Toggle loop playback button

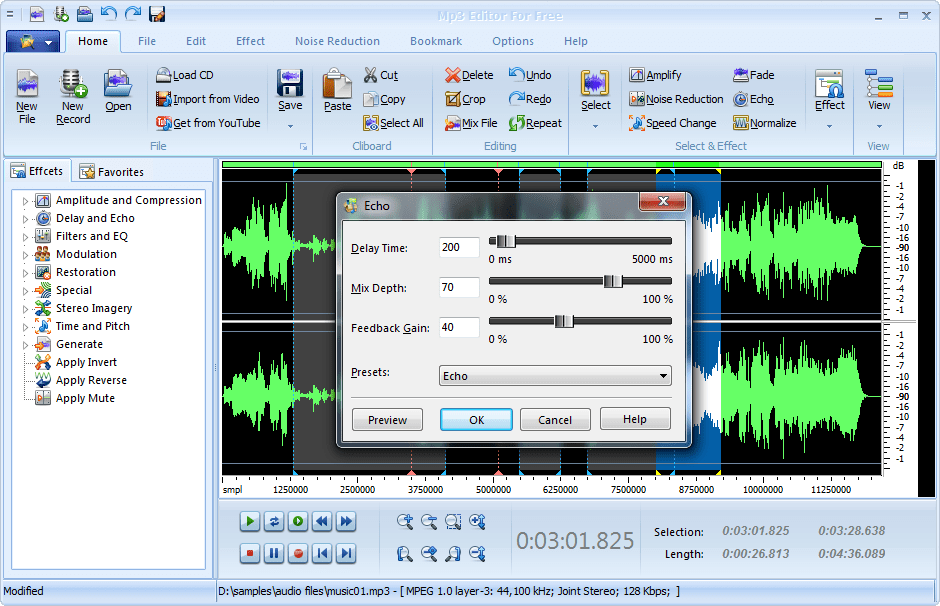click(x=274, y=521)
